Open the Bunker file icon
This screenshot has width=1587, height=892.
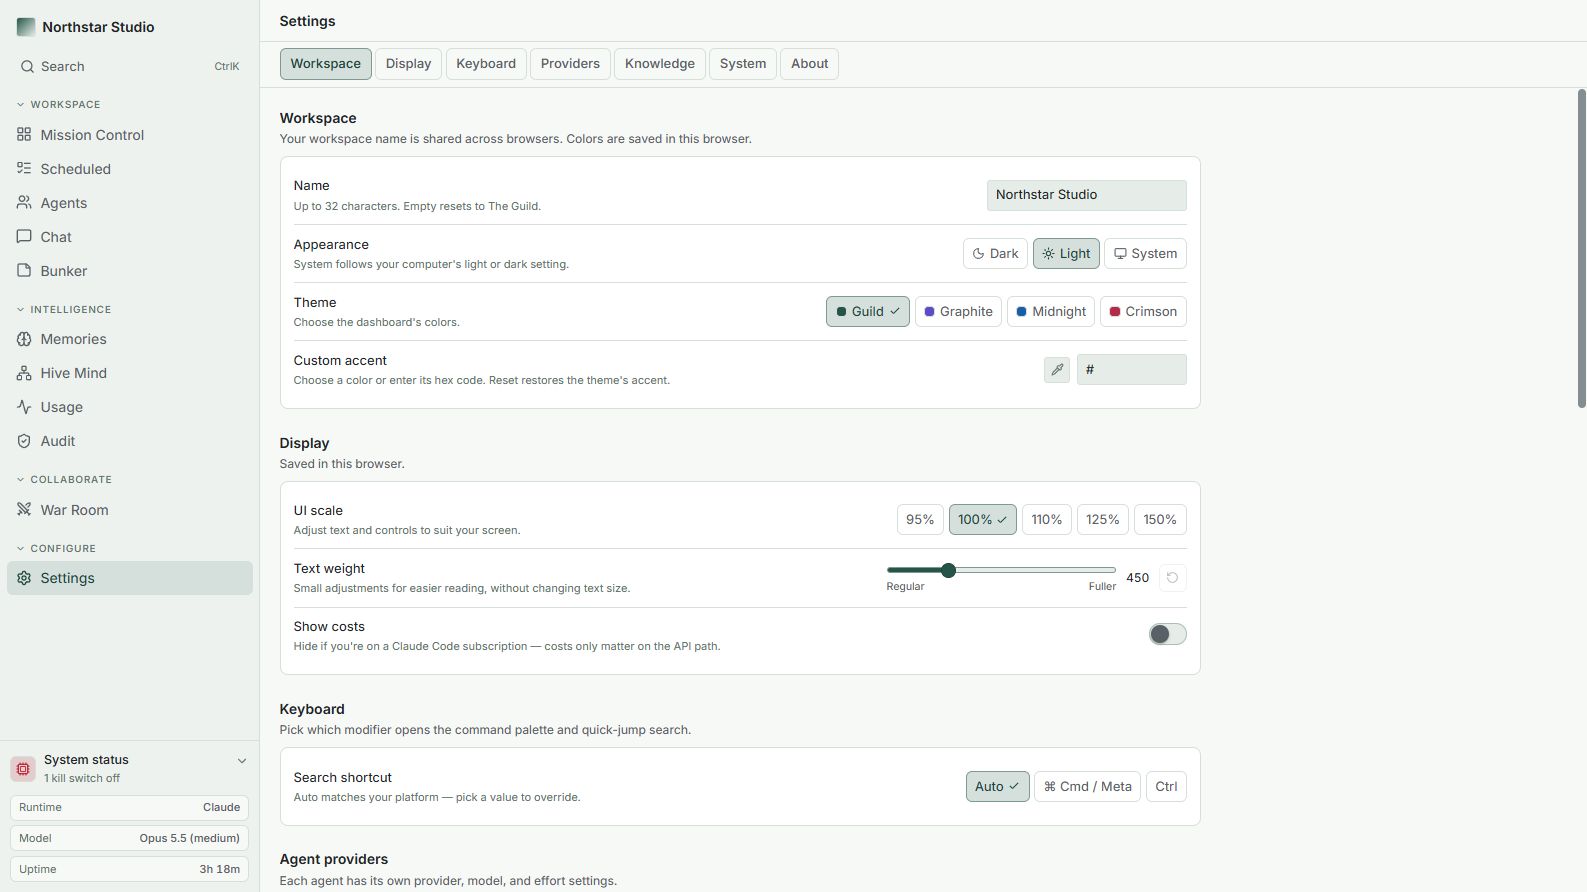[24, 271]
